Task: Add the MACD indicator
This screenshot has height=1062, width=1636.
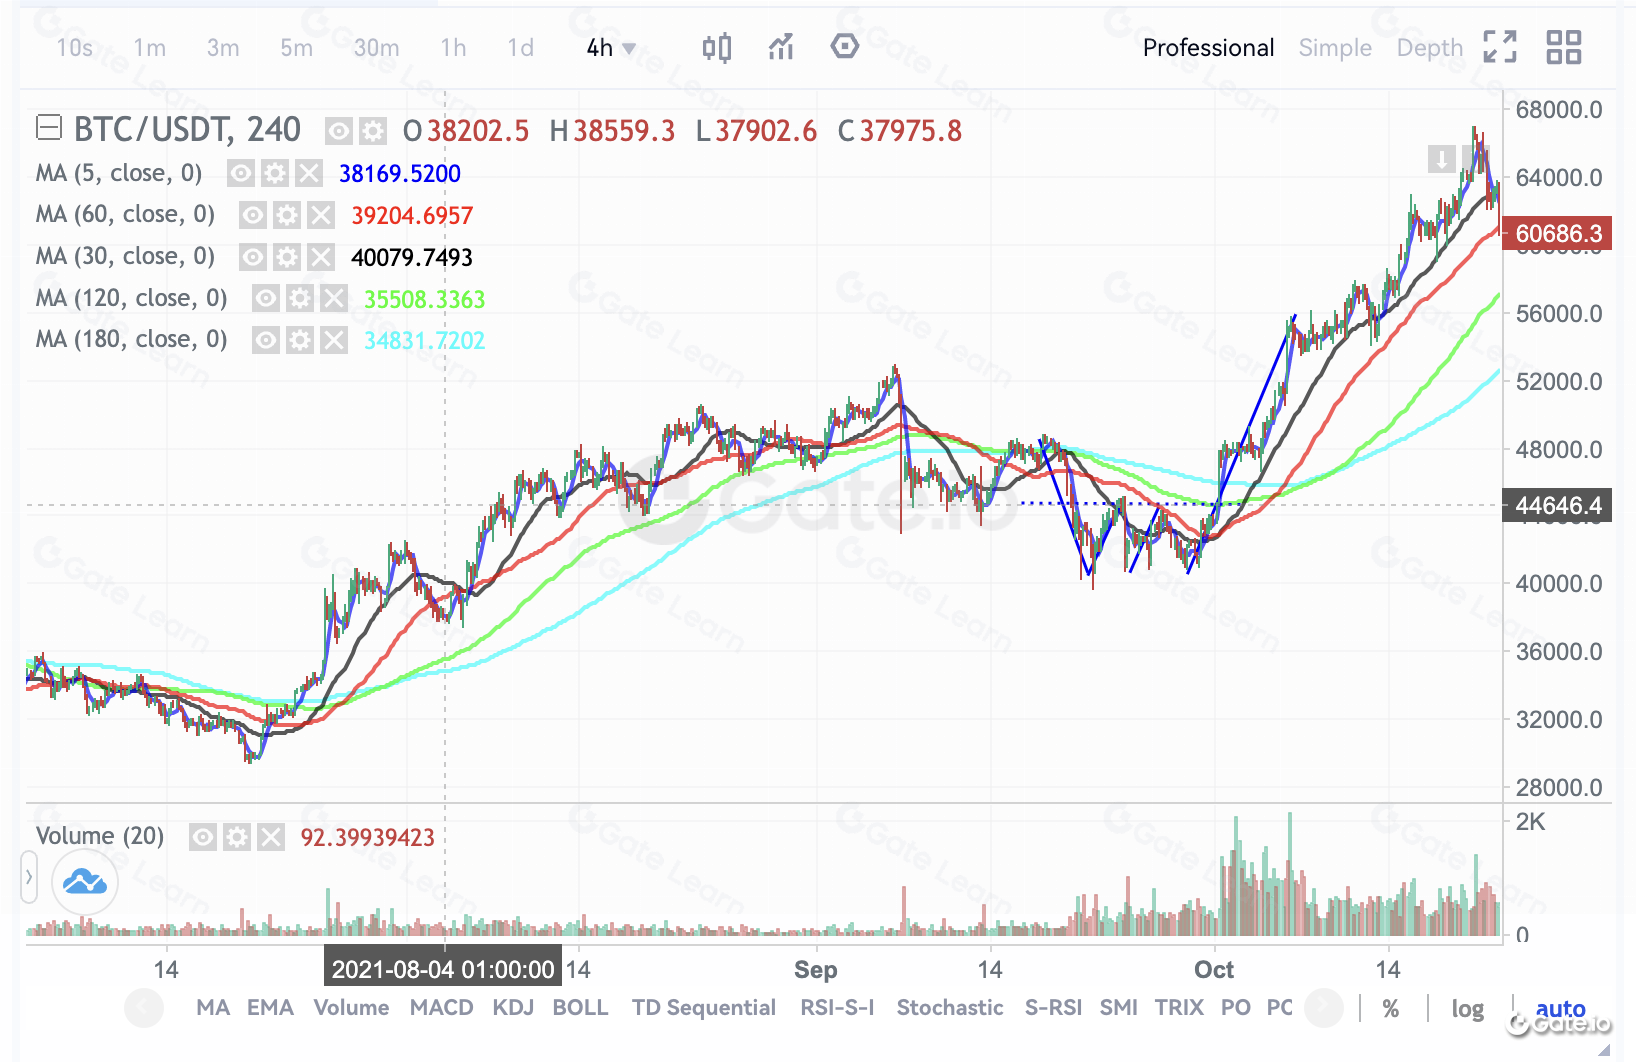Action: (x=441, y=1008)
